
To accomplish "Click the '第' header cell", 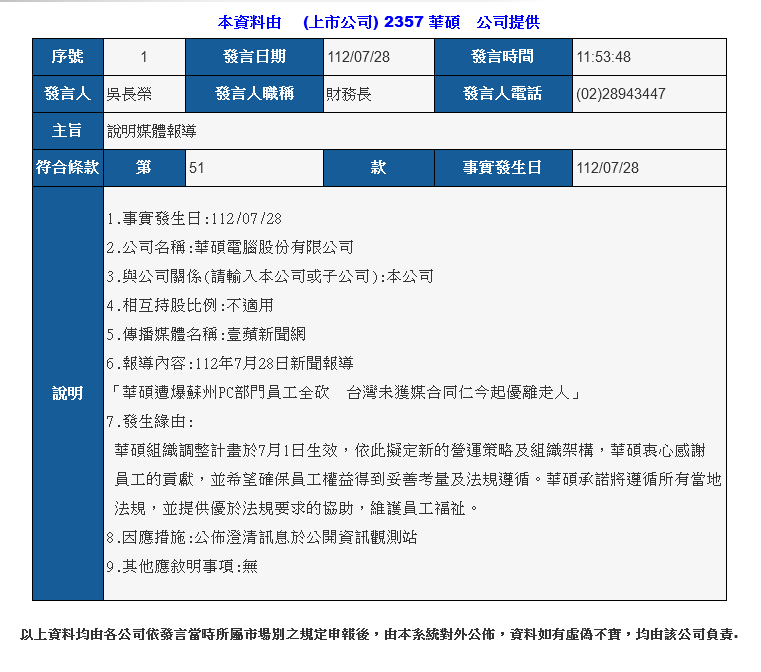I will click(144, 168).
